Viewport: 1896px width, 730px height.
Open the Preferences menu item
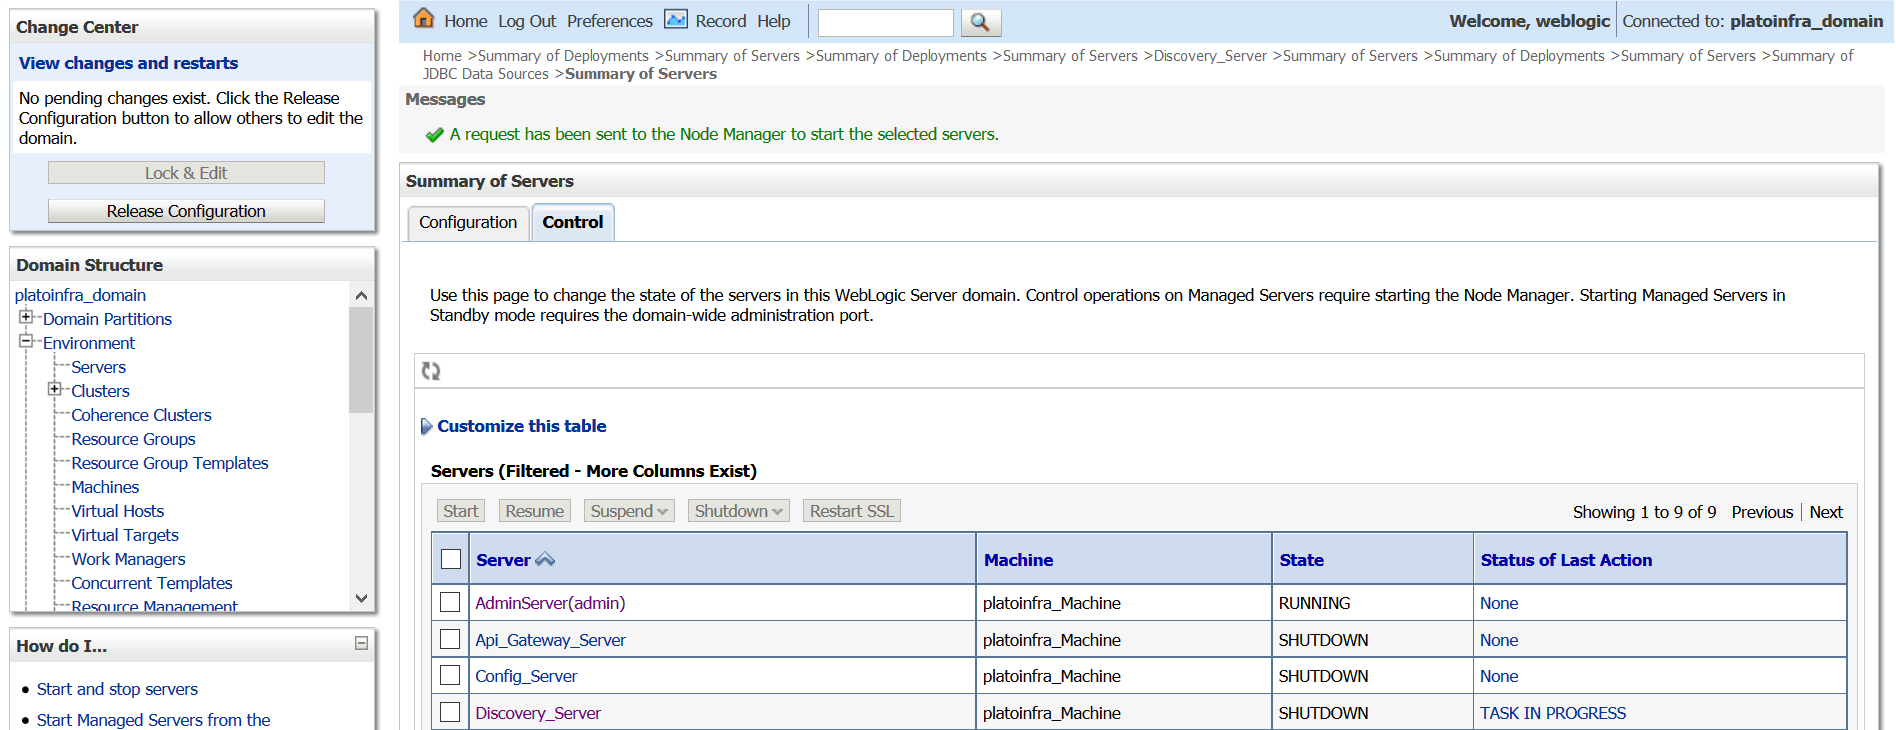tap(609, 21)
